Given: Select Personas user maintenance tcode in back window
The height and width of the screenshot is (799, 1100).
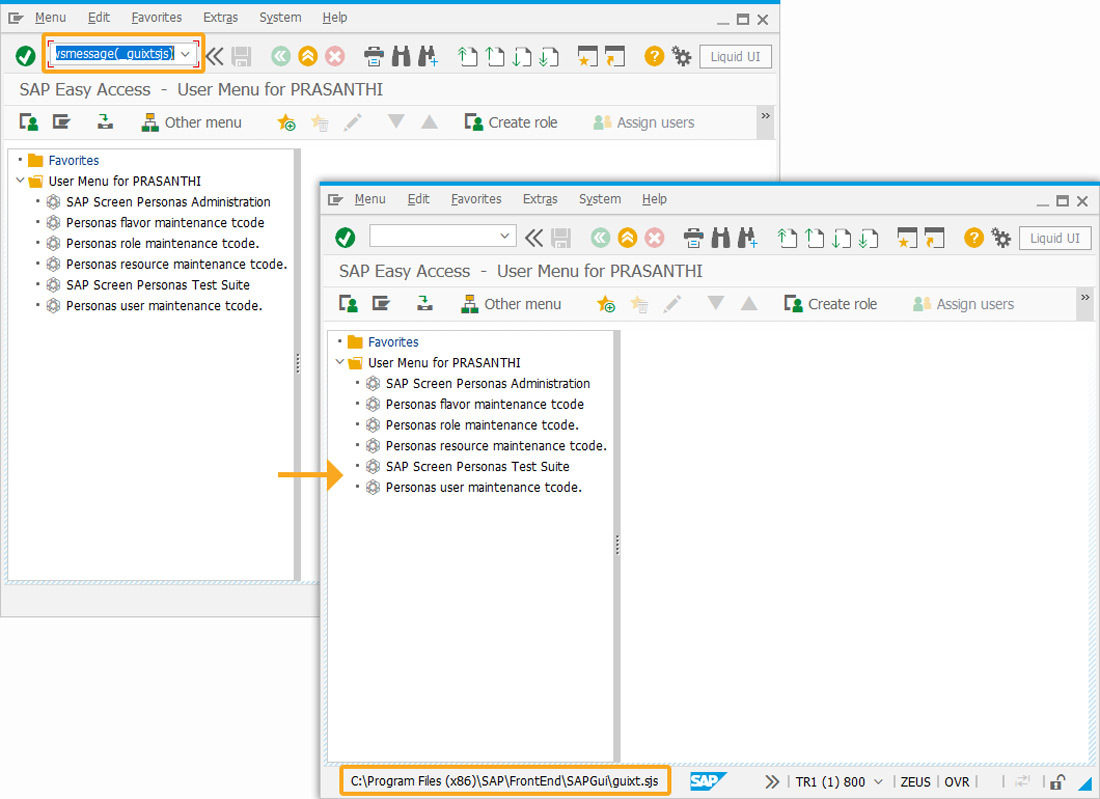Looking at the screenshot, I should pos(154,305).
